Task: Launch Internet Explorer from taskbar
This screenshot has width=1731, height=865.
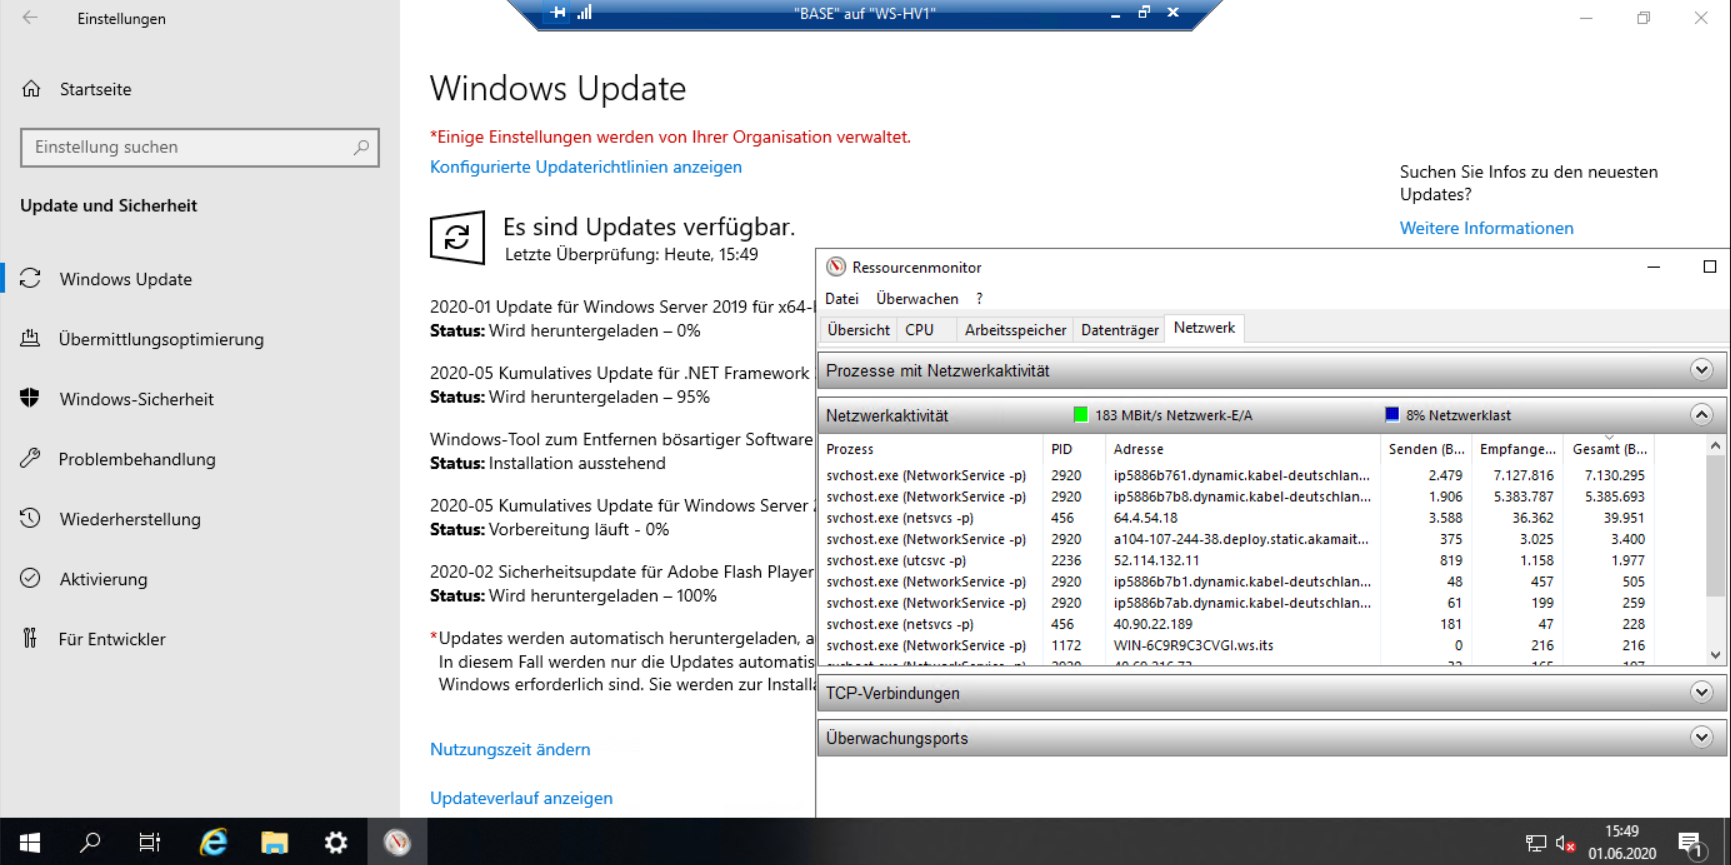Action: tap(213, 842)
